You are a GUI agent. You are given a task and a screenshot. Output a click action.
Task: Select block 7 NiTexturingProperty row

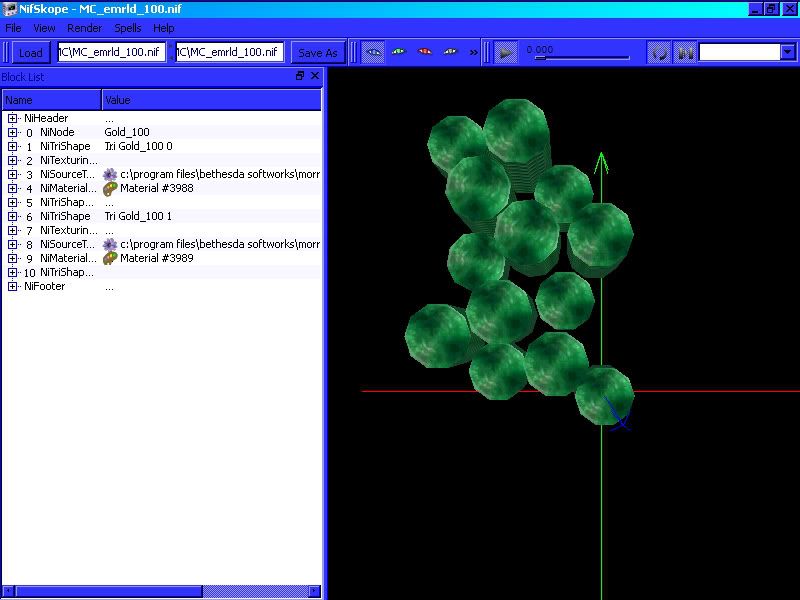pyautogui.click(x=162, y=231)
